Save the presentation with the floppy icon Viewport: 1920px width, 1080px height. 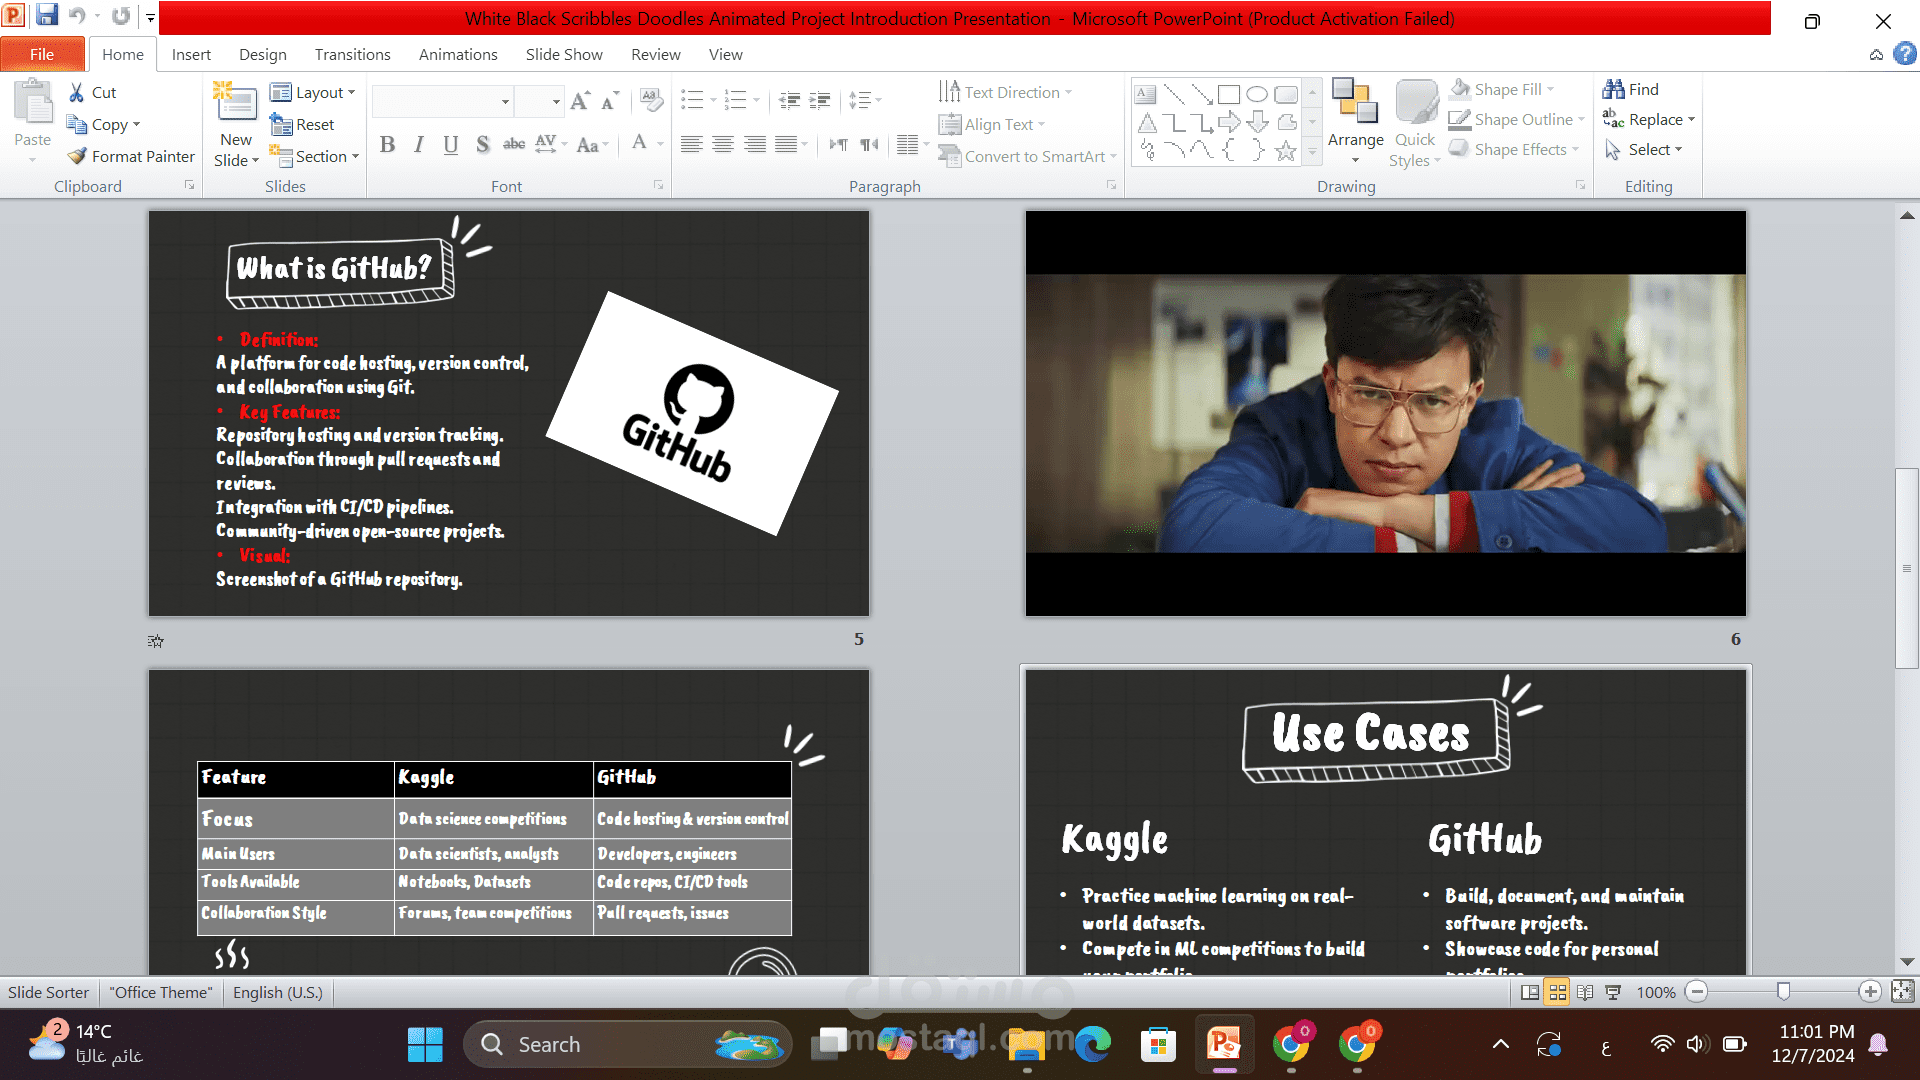tap(47, 15)
